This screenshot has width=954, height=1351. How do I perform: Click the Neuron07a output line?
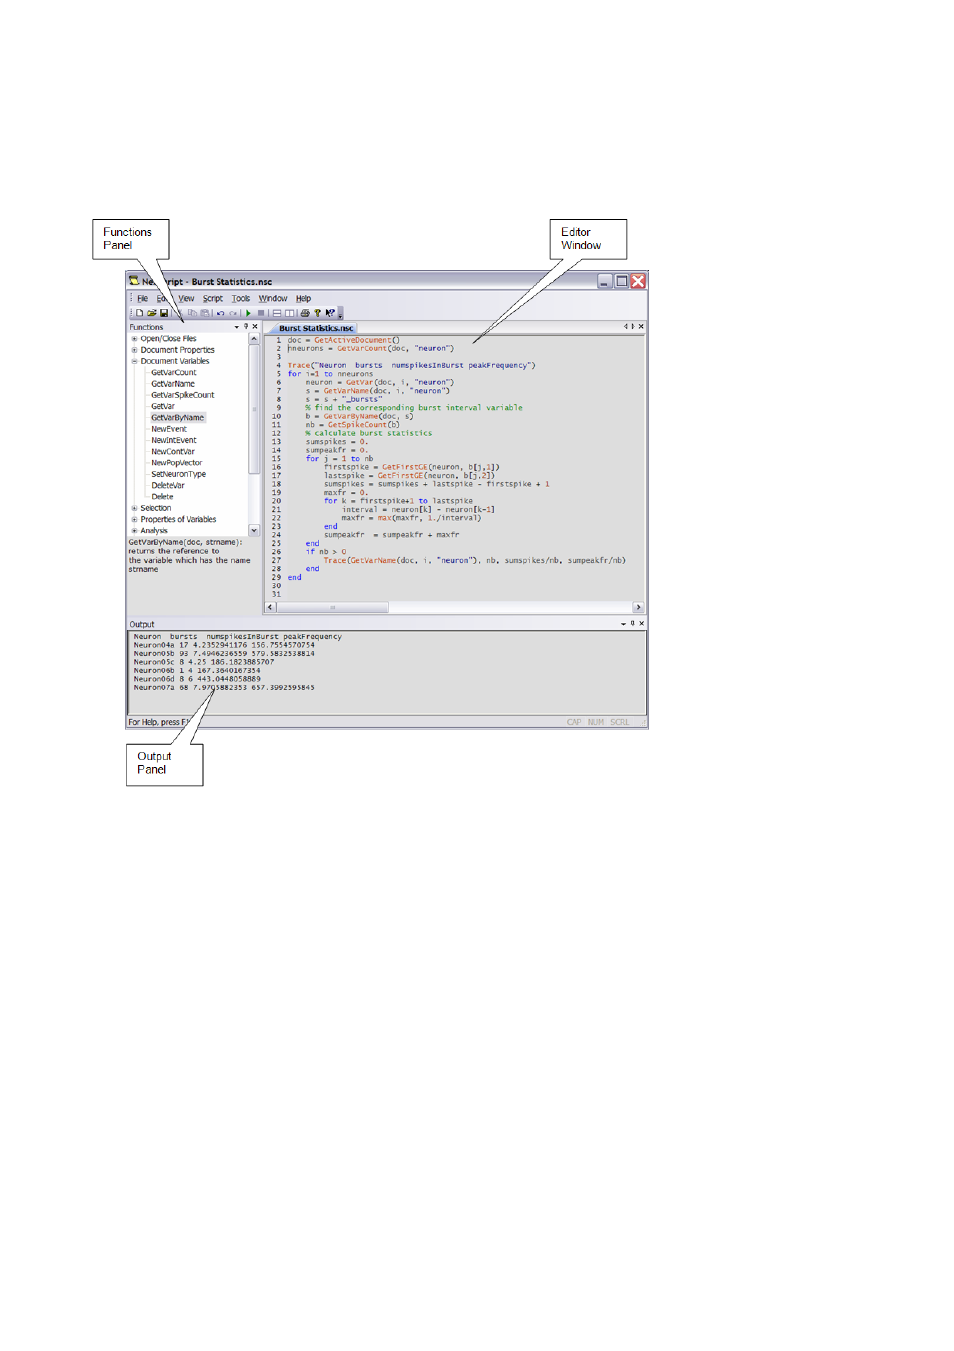[224, 687]
